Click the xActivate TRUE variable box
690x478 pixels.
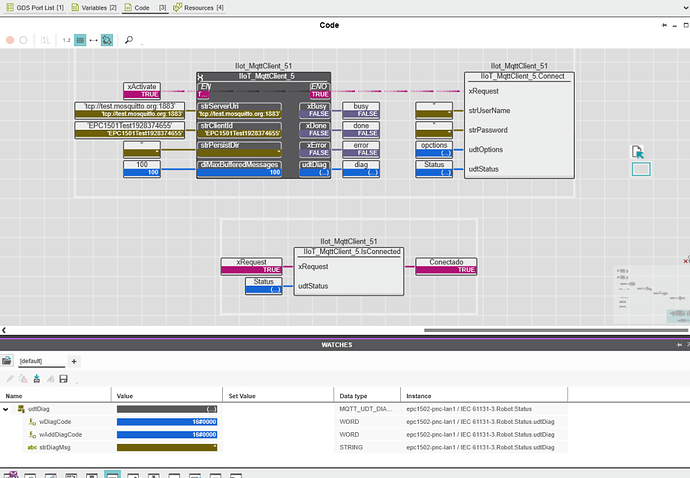(x=142, y=90)
